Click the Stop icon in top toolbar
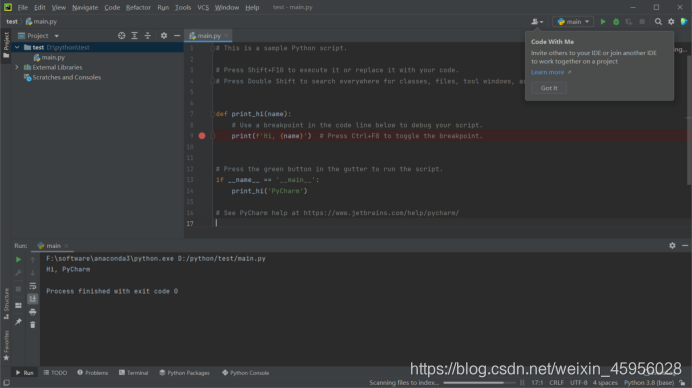Image resolution: width=692 pixels, height=388 pixels. (x=642, y=22)
